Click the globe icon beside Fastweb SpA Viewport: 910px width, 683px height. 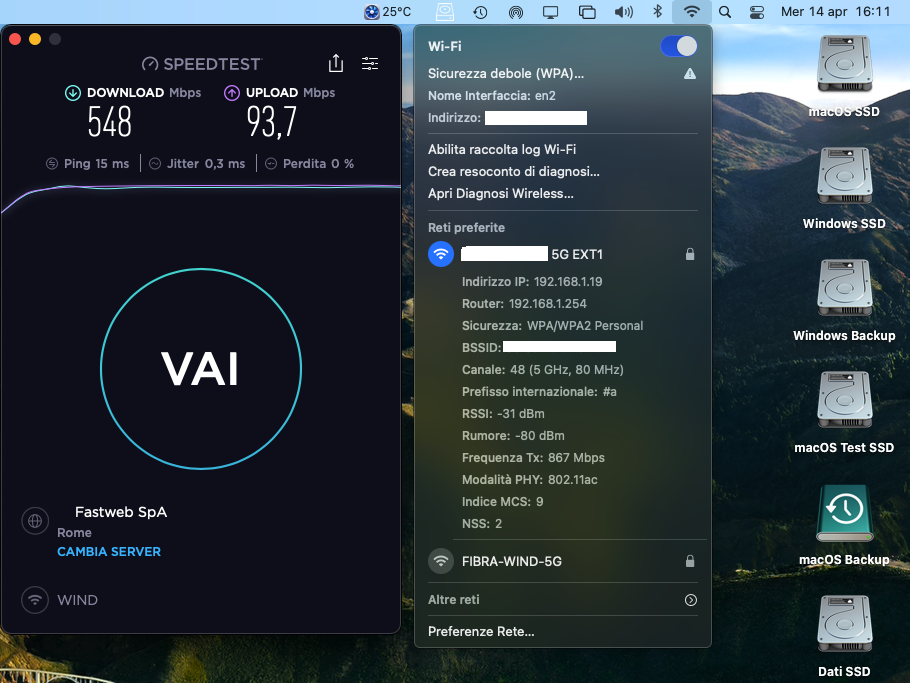pyautogui.click(x=35, y=521)
